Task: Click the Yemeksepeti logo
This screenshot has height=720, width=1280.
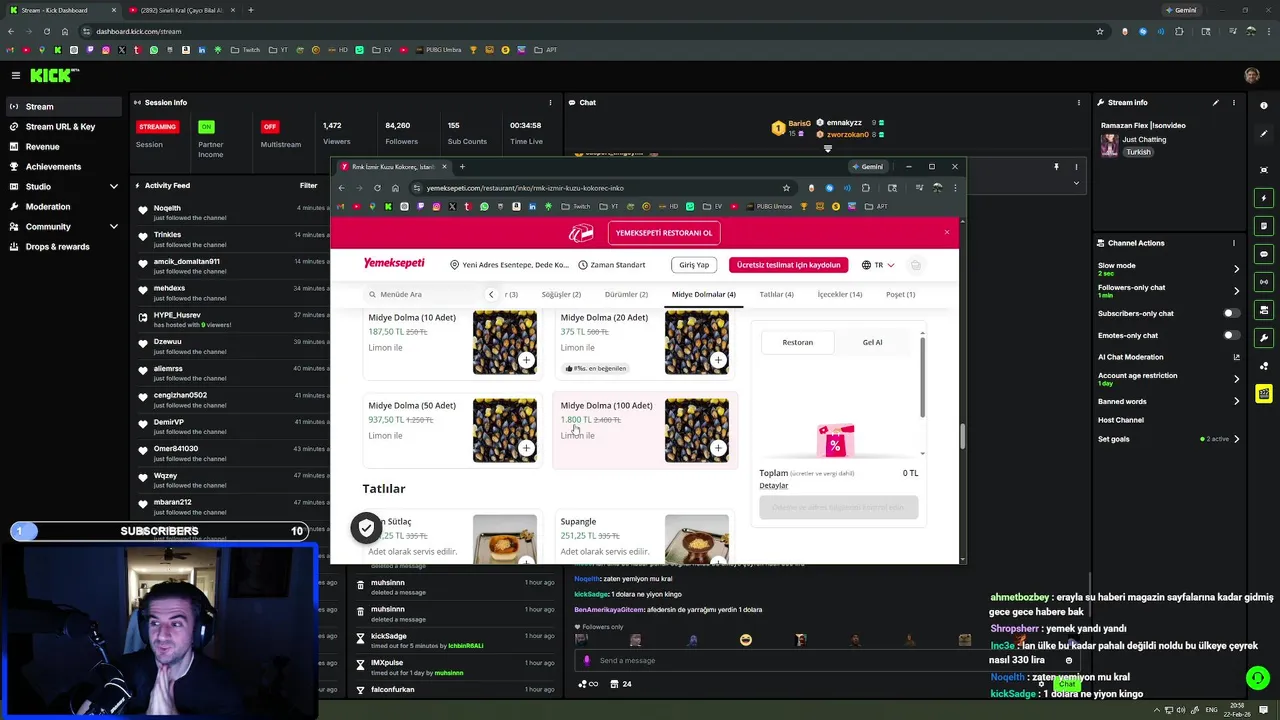Action: pyautogui.click(x=394, y=263)
